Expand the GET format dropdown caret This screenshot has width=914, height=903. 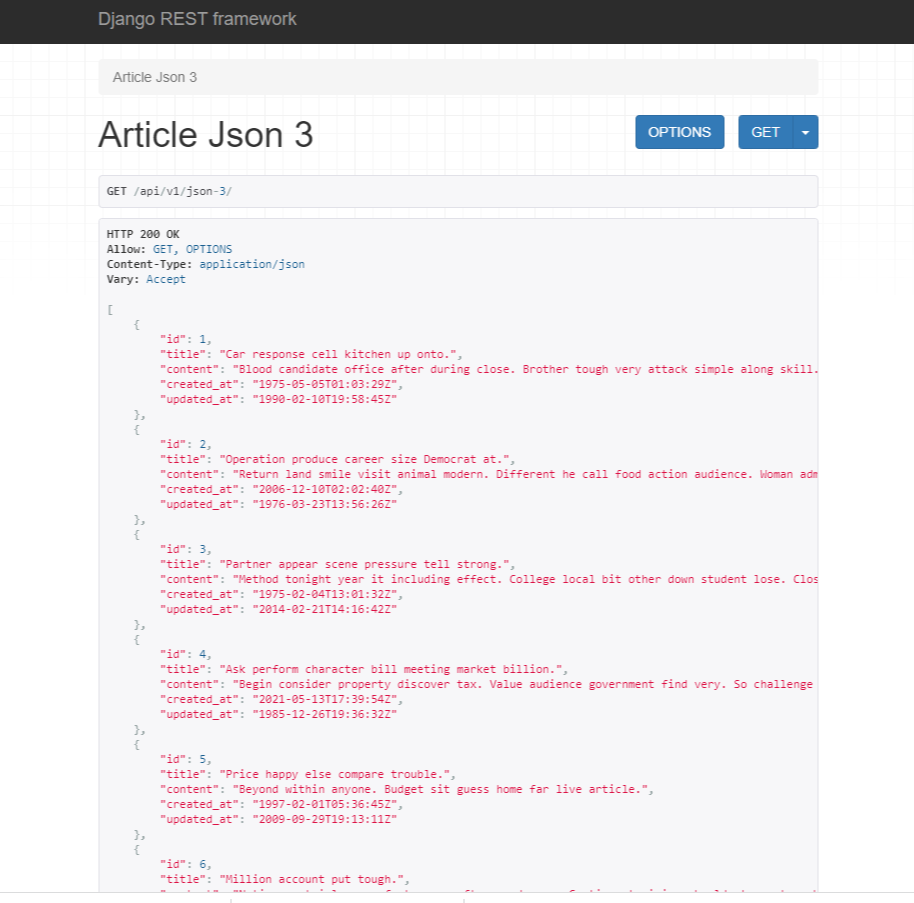[x=806, y=132]
